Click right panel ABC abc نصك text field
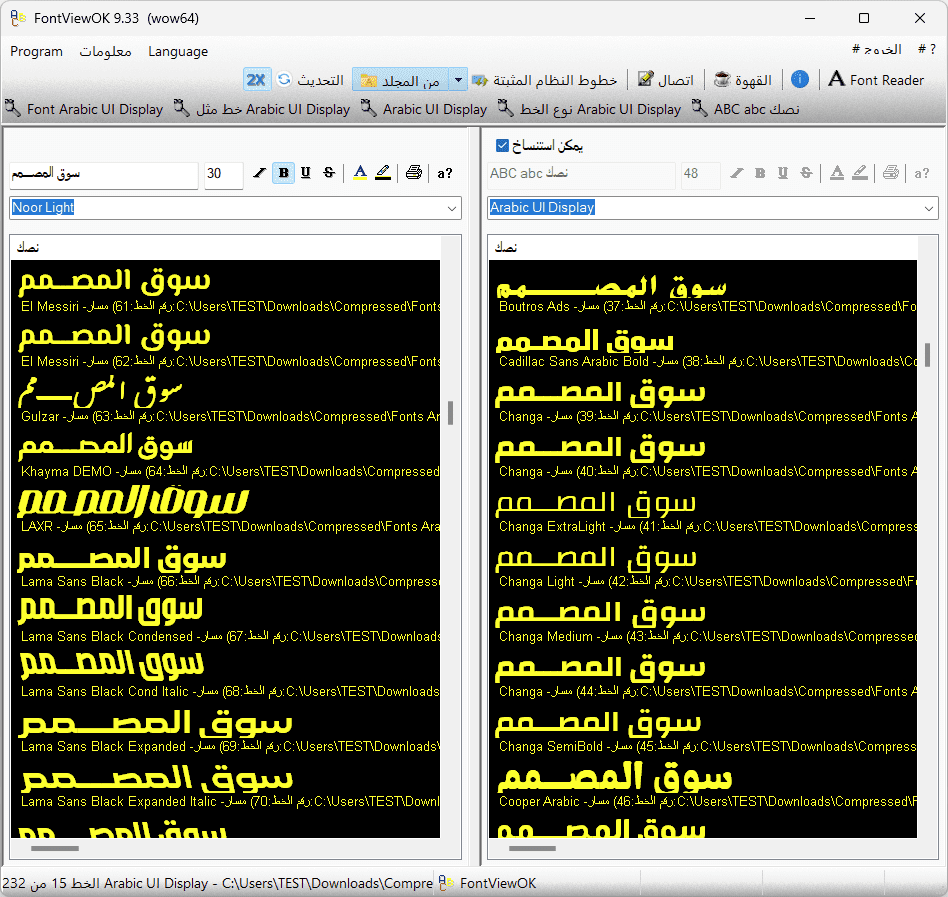 581,174
